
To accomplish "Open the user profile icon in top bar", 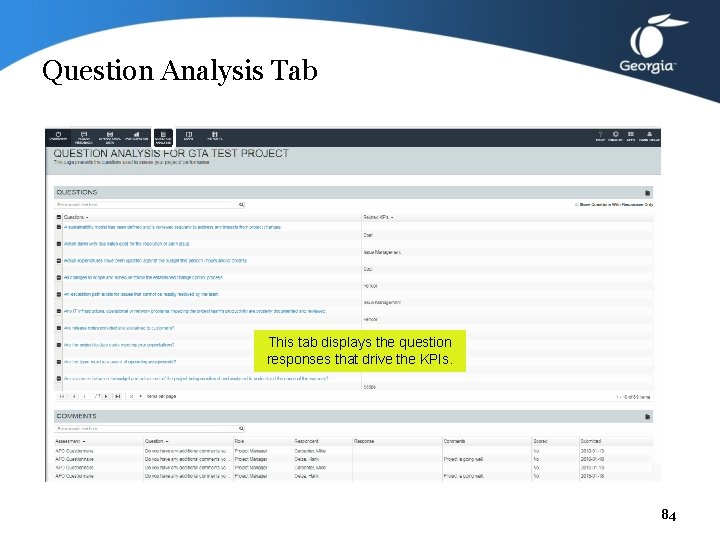I will click(649, 136).
